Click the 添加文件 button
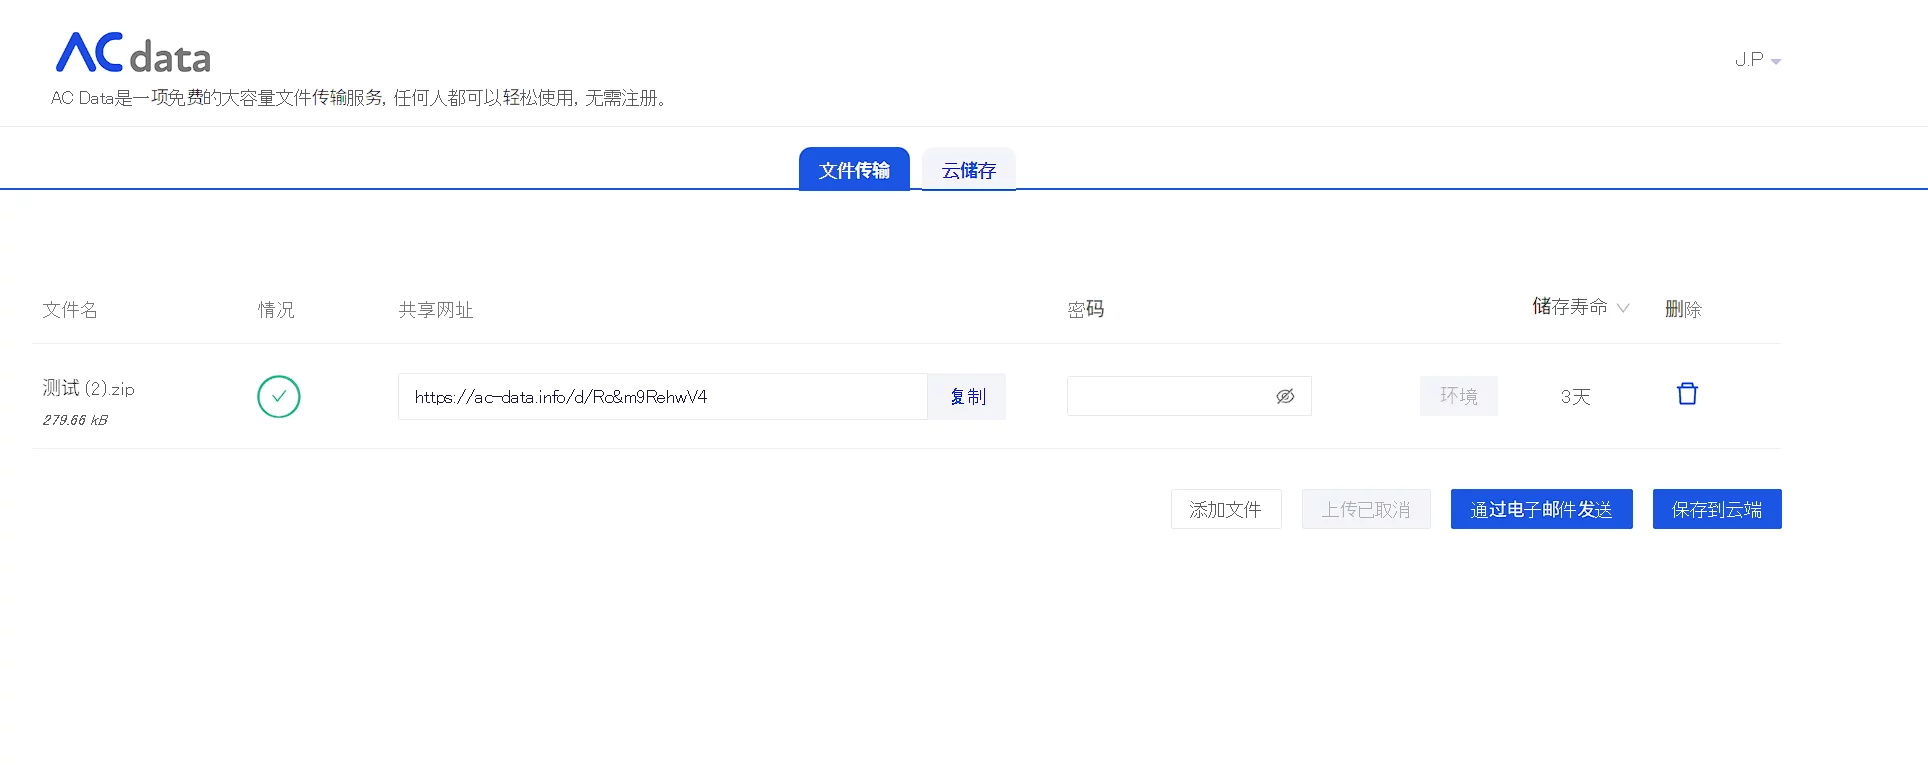The height and width of the screenshot is (784, 1928). click(x=1225, y=510)
